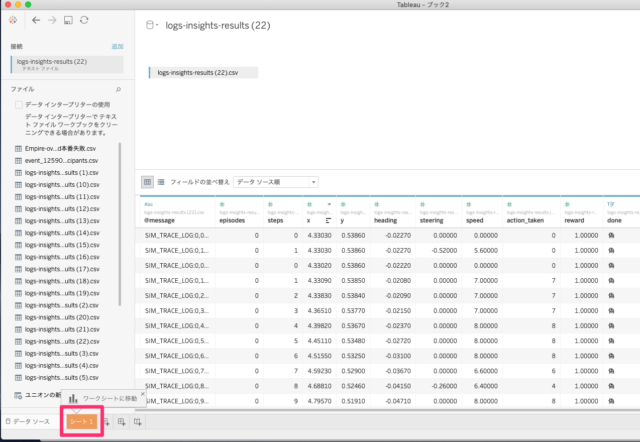The height and width of the screenshot is (442, 640).
Task: Click the heading column header name
Action: tap(385, 220)
